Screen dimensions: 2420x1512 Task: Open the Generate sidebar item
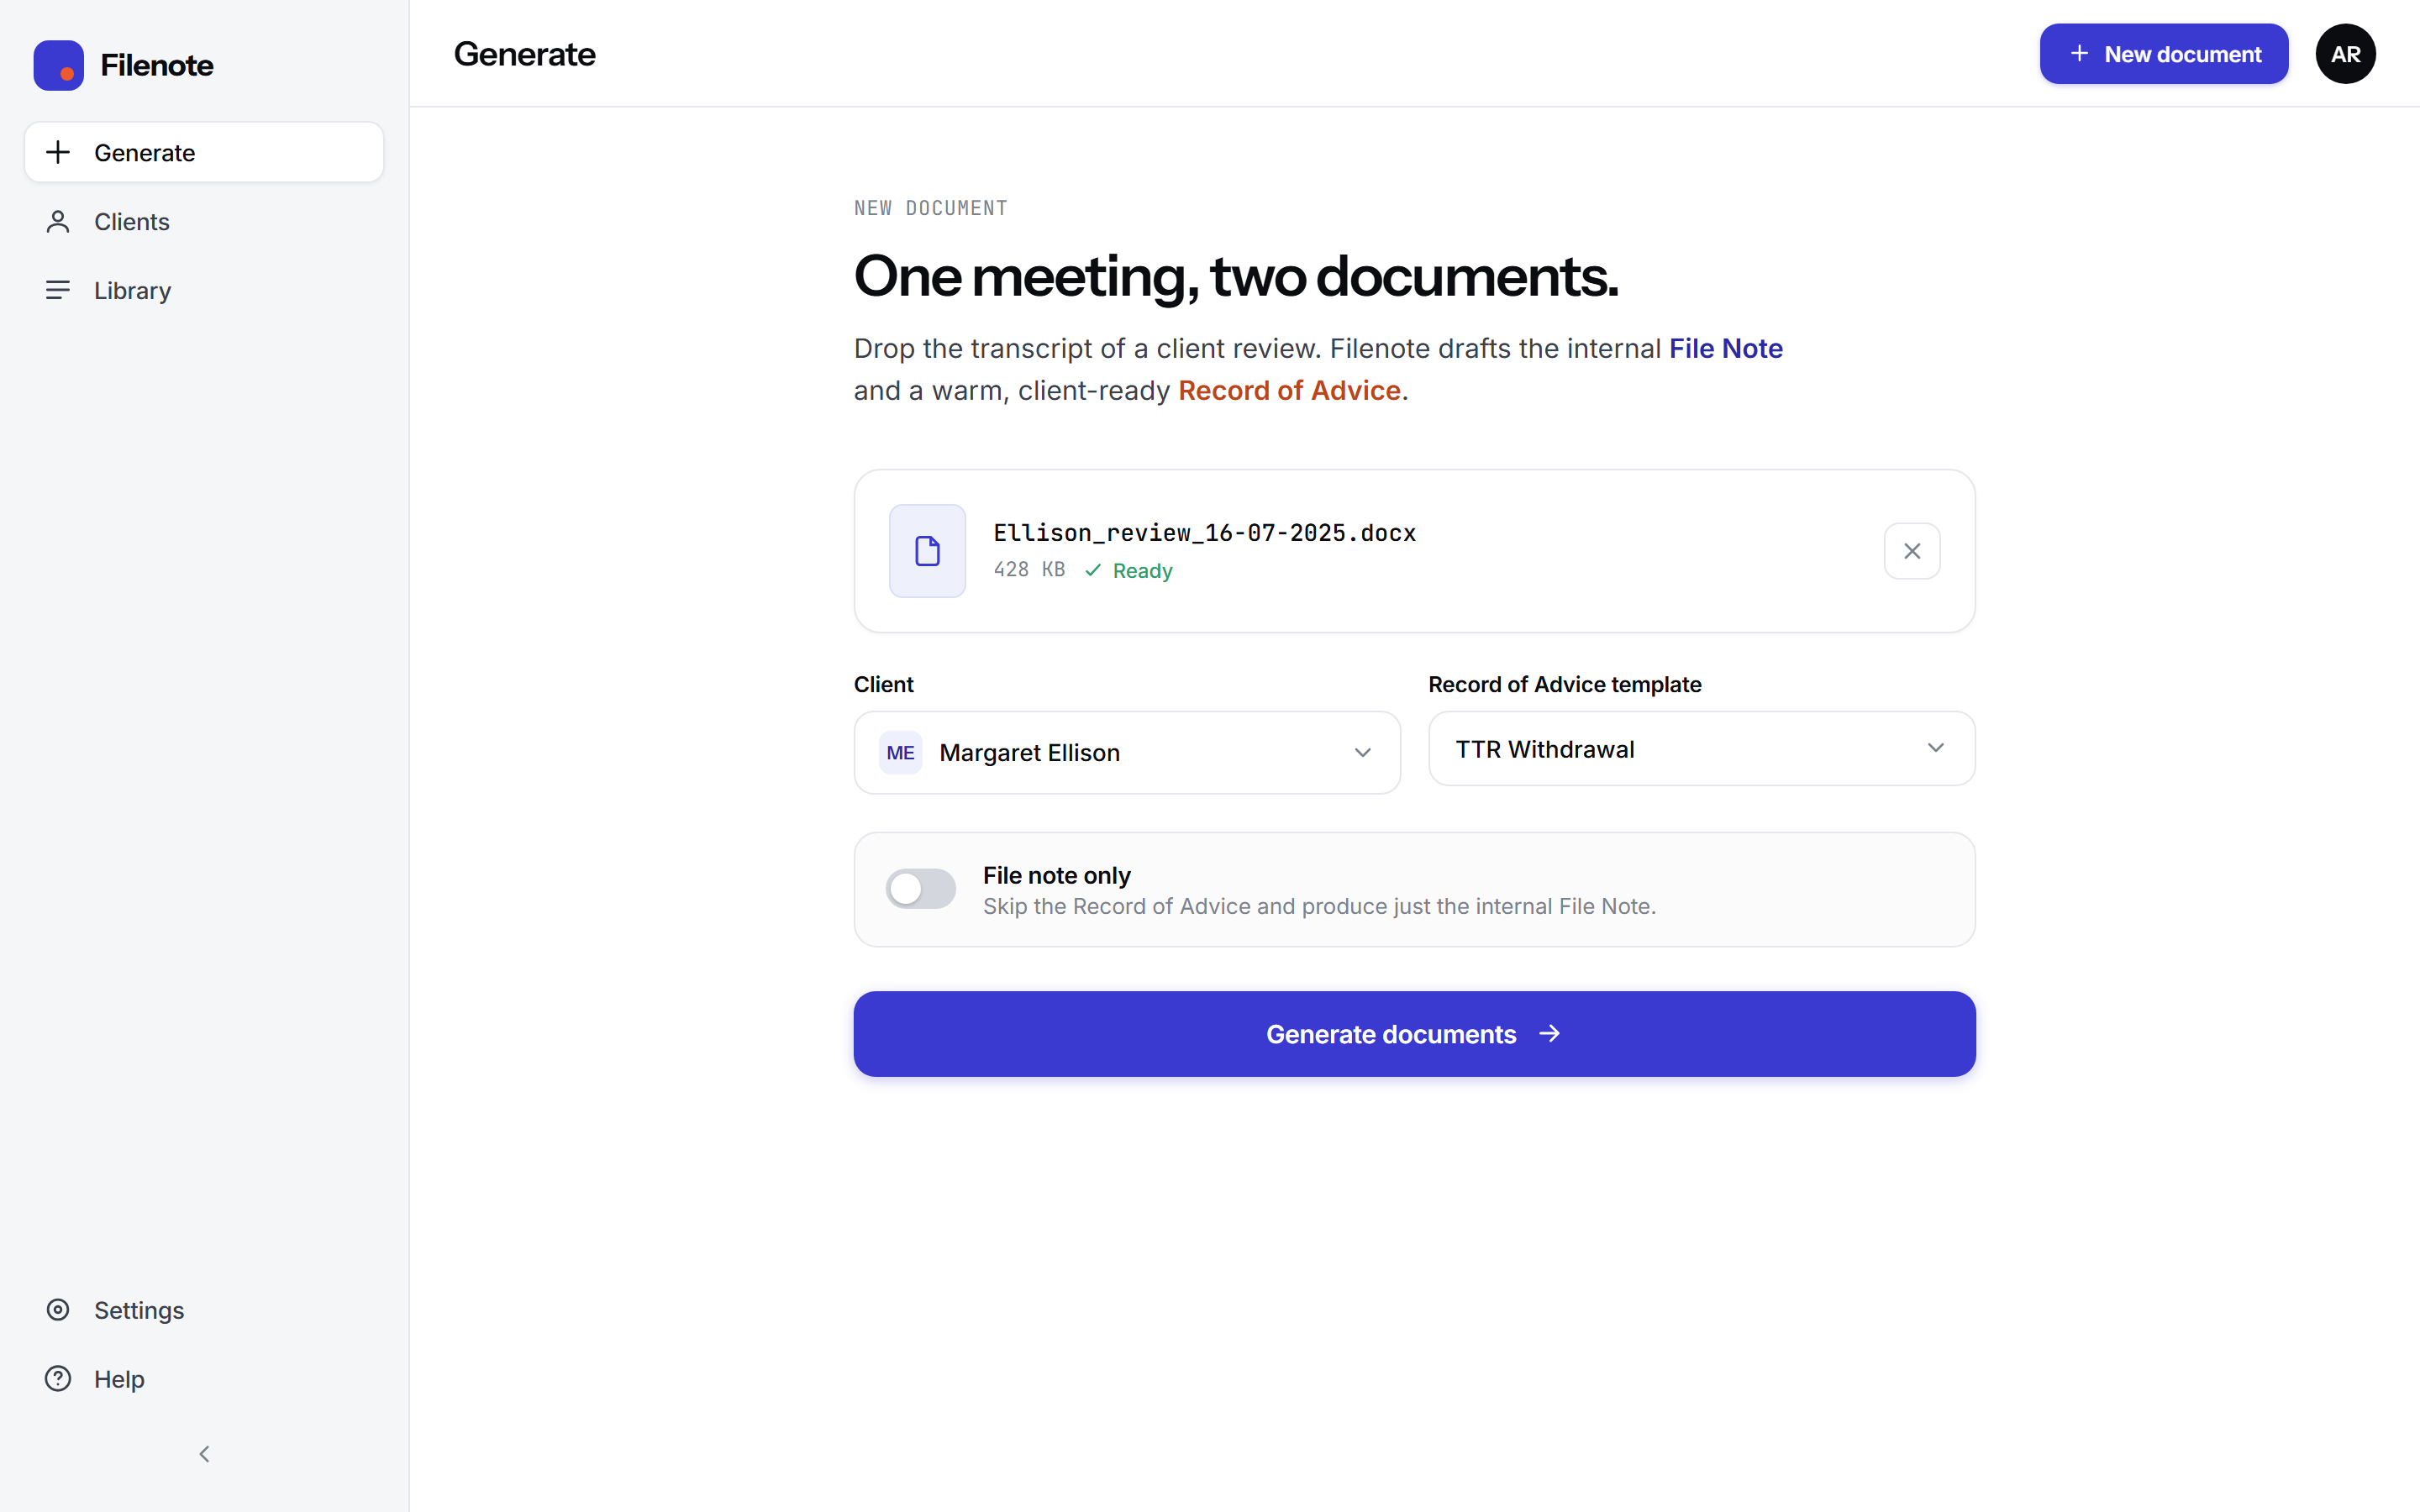click(204, 152)
